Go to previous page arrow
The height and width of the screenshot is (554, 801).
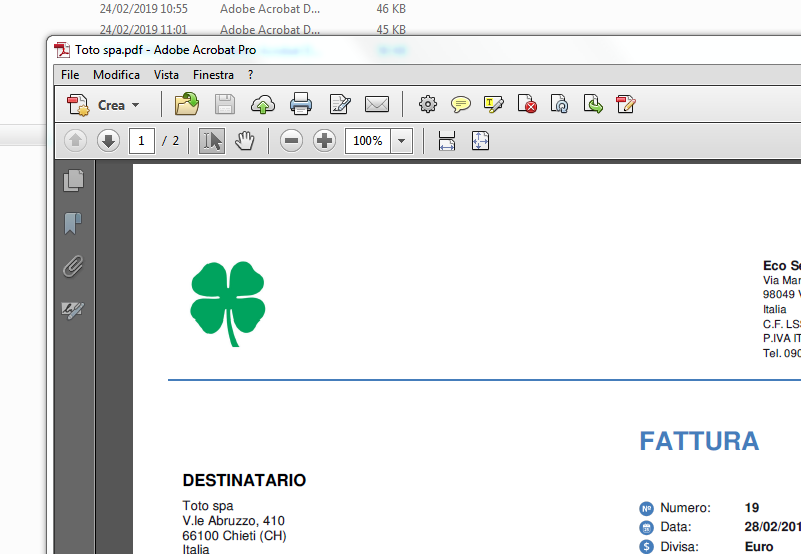click(76, 141)
